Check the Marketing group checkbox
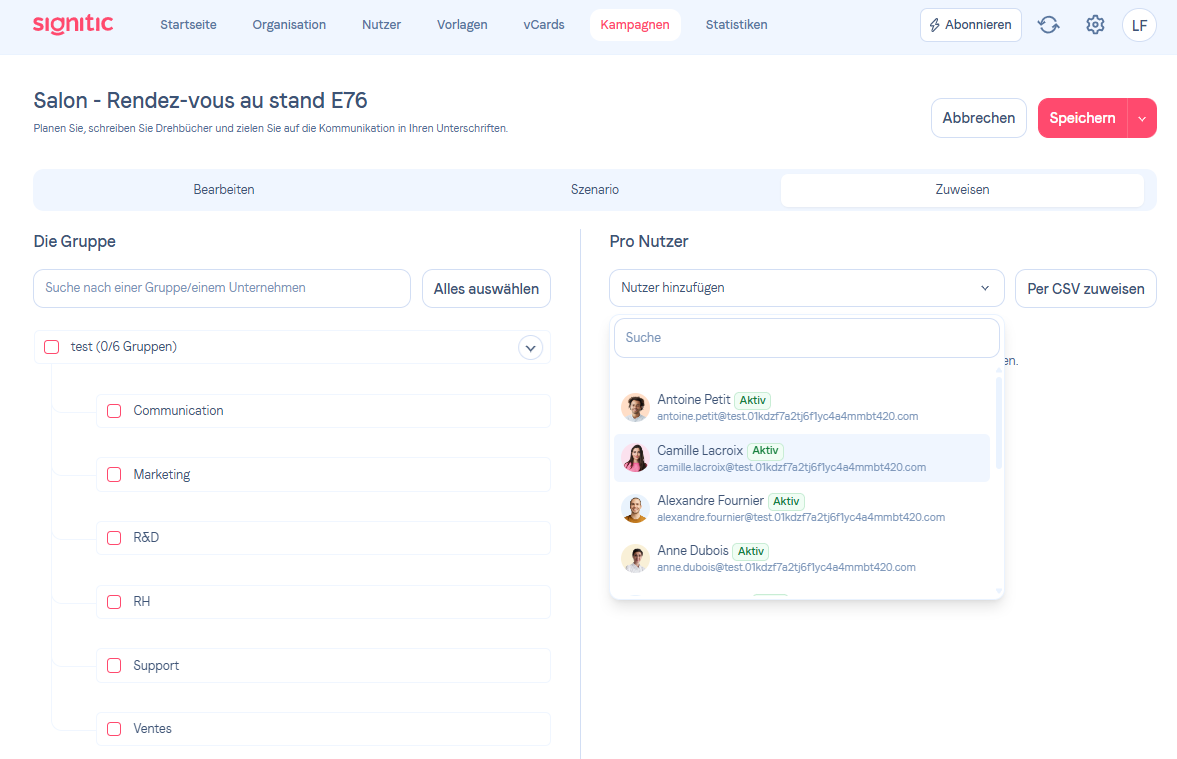The height and width of the screenshot is (759, 1177). (114, 474)
